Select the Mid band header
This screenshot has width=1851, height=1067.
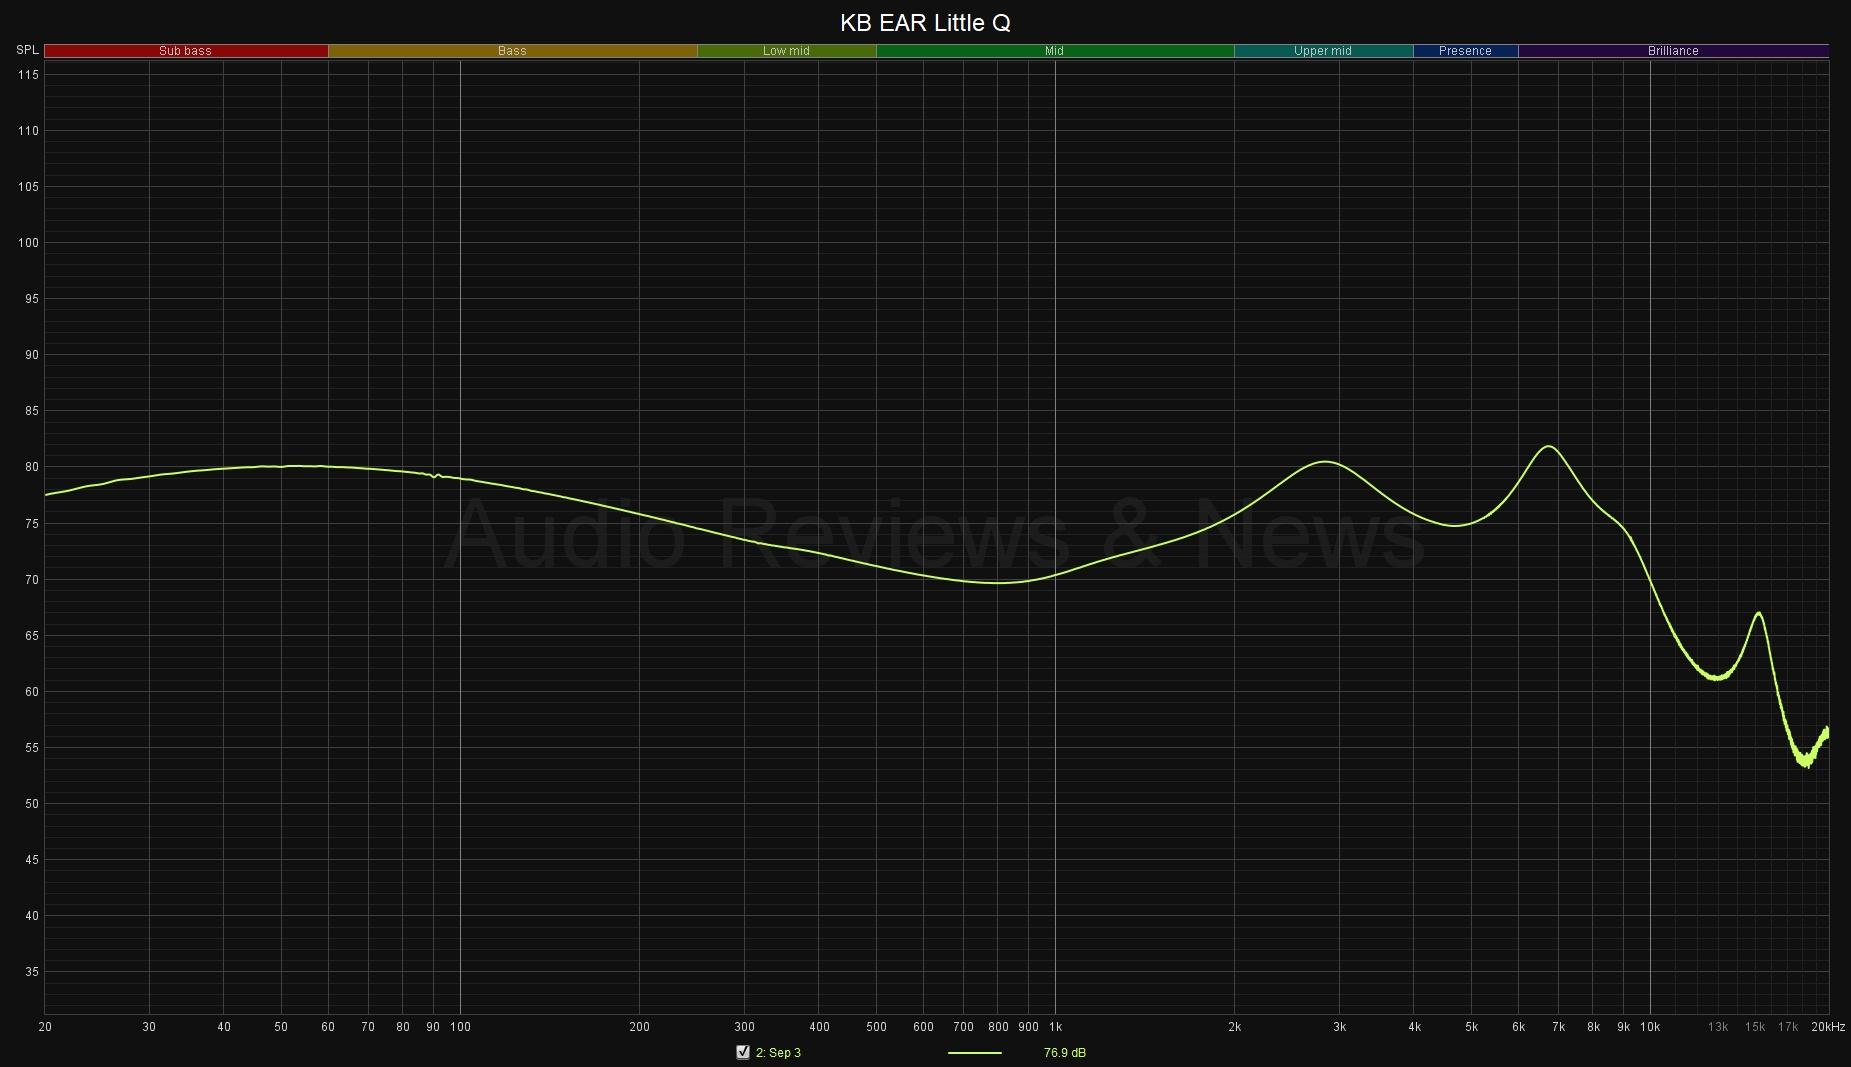1054,51
